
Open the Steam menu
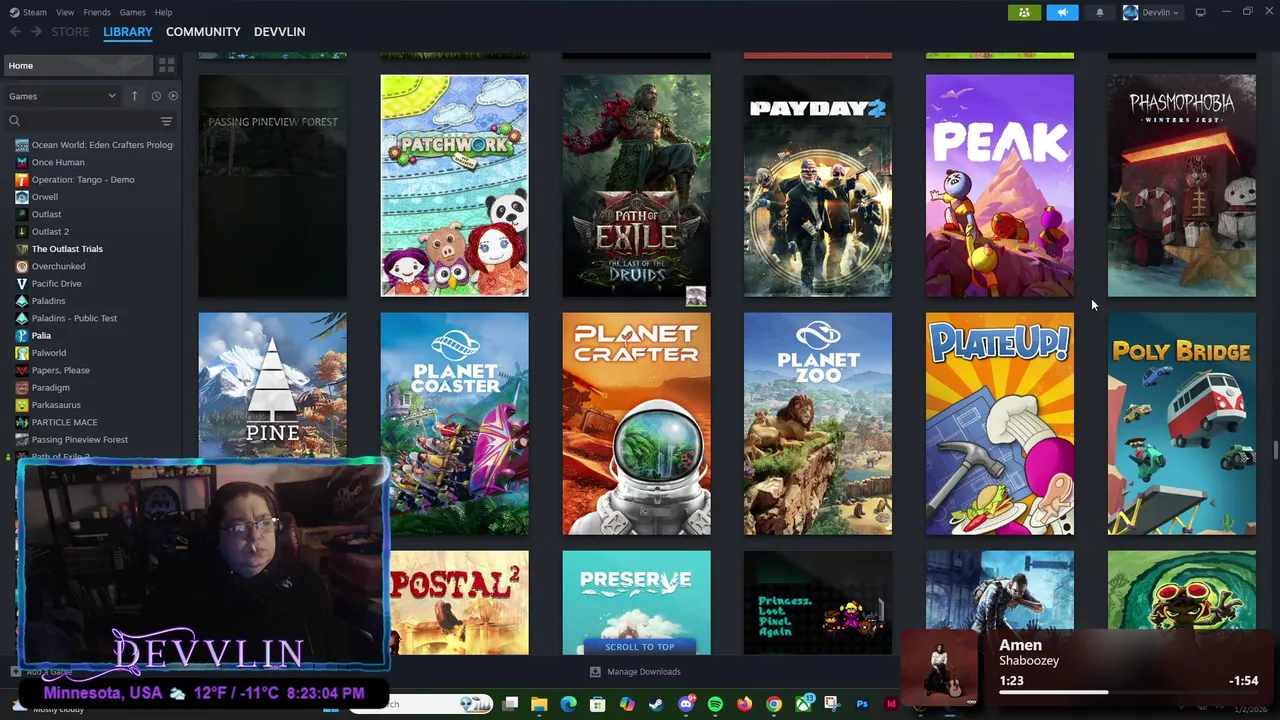point(35,12)
